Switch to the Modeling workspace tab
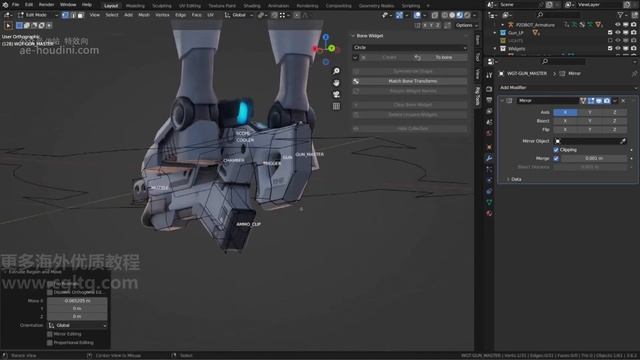 tap(135, 6)
